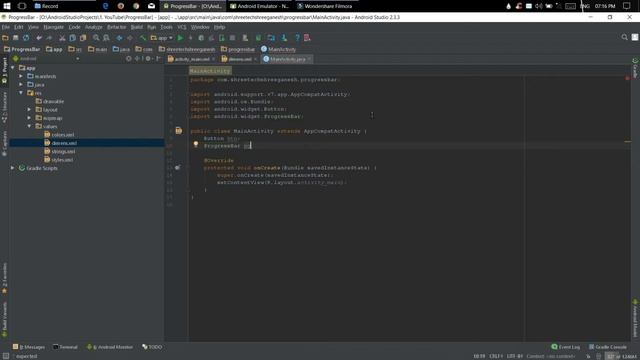The image size is (640, 360).
Task: Click the Scroll from Source target icon
Action: [129, 59]
